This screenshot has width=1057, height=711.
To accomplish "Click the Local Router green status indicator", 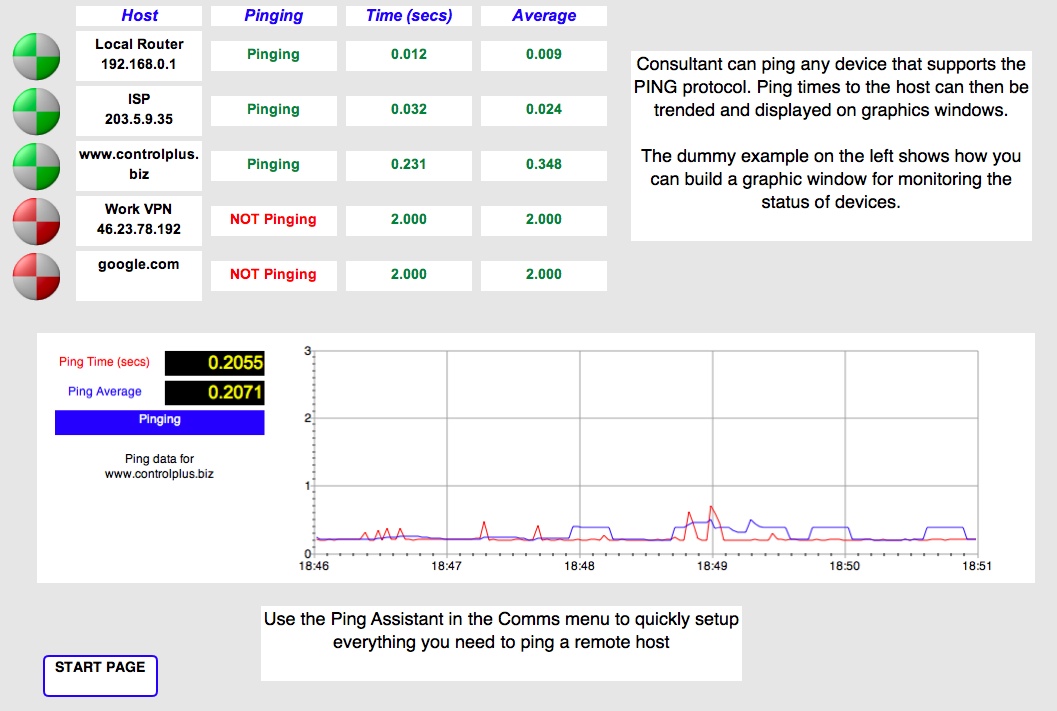I will tap(37, 56).
